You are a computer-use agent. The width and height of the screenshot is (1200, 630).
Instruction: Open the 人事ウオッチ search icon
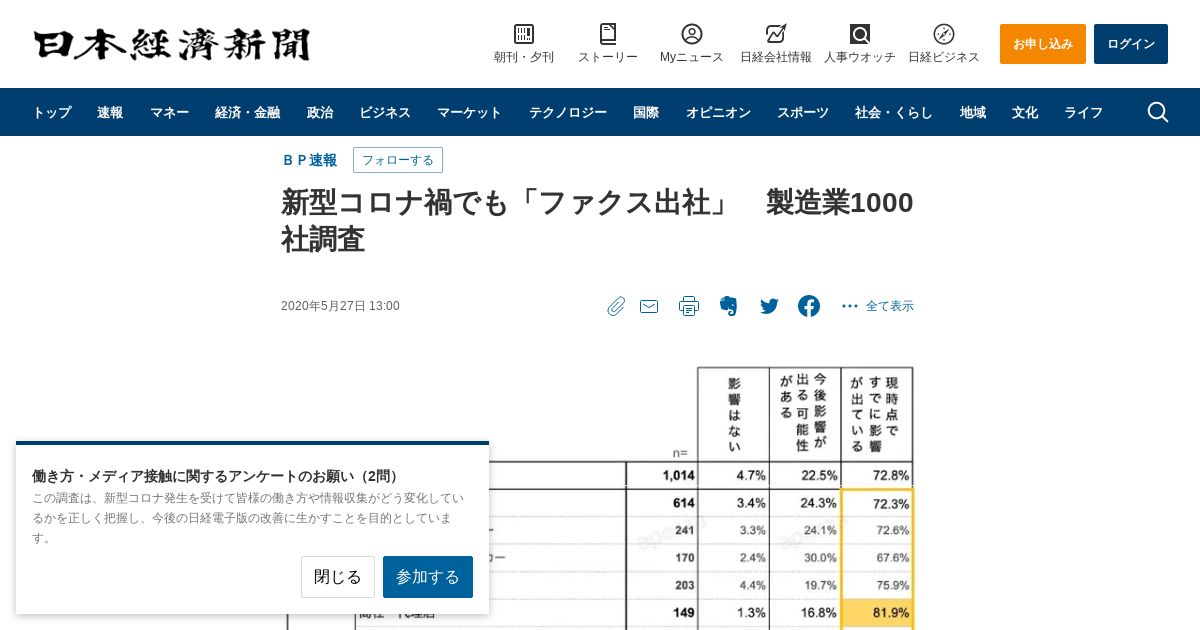(860, 34)
